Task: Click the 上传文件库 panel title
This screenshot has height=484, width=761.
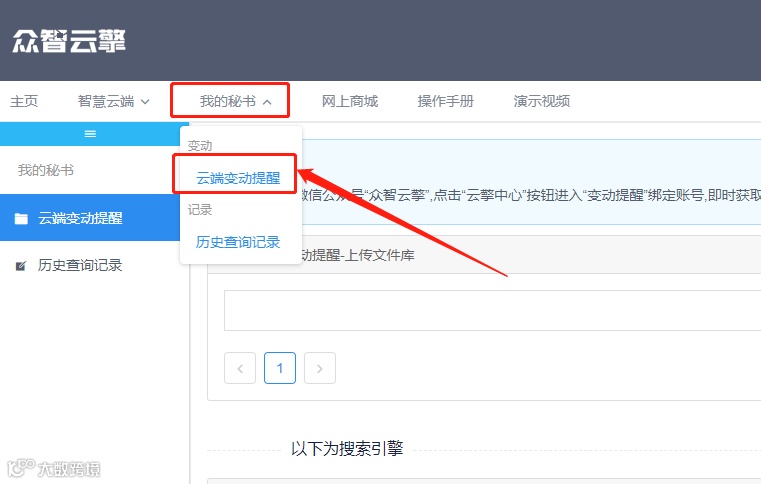Action: (358, 255)
